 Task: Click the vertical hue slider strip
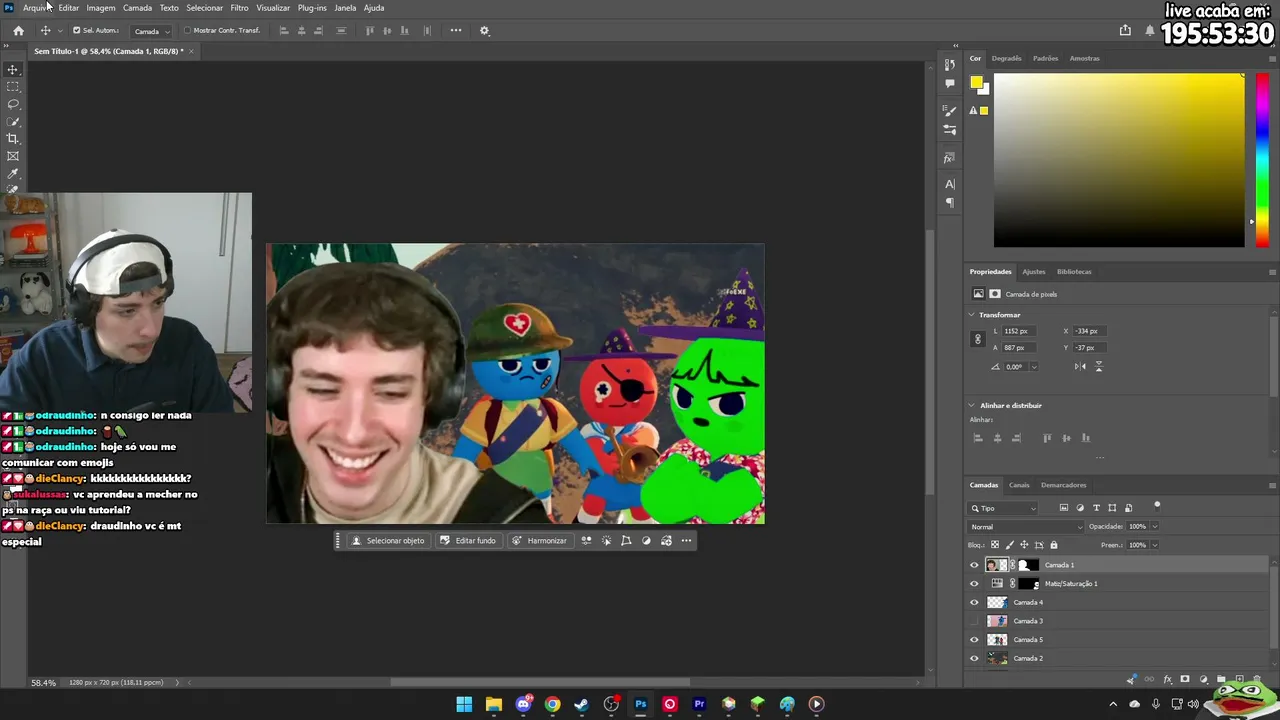pyautogui.click(x=1262, y=160)
